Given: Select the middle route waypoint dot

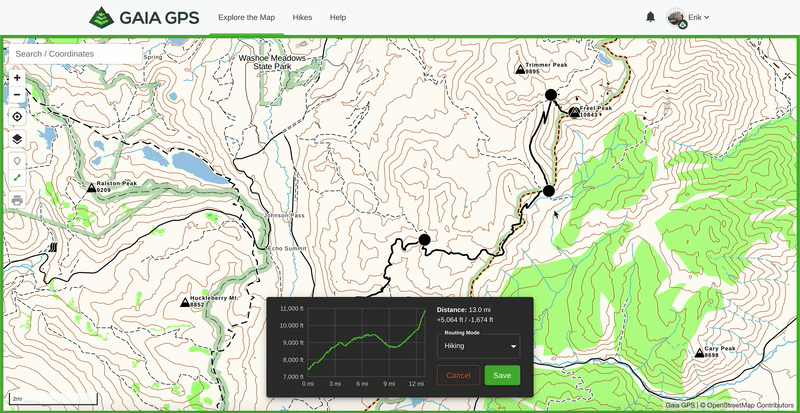Looking at the screenshot, I should [x=548, y=191].
